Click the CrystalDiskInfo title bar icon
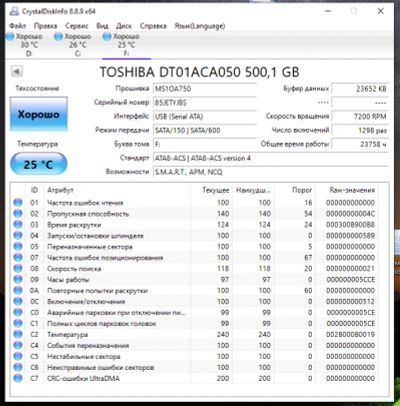Screen dimensions: 400x406 tap(14, 11)
